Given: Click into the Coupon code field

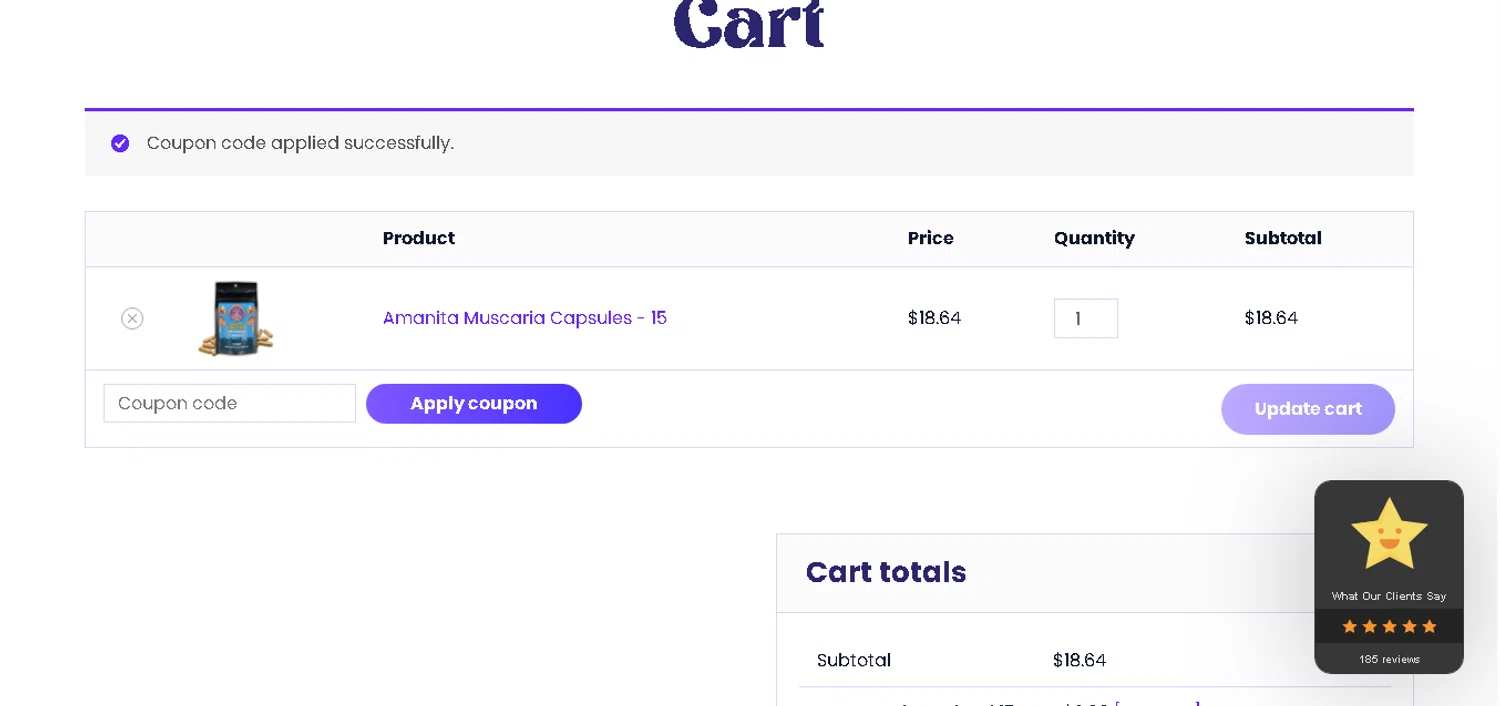Looking at the screenshot, I should (229, 403).
